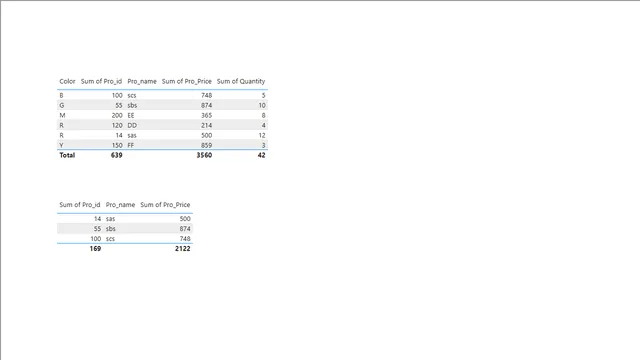
Task: Click quantity 8 in the M row
Action: coord(263,115)
